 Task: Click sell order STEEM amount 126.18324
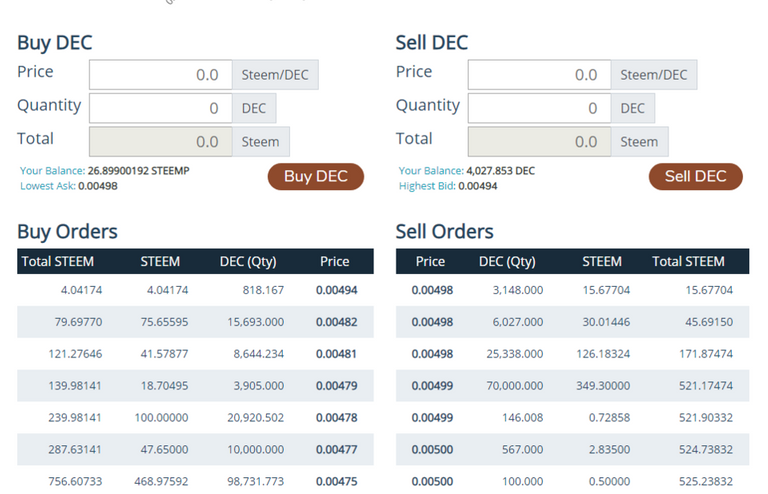point(603,354)
